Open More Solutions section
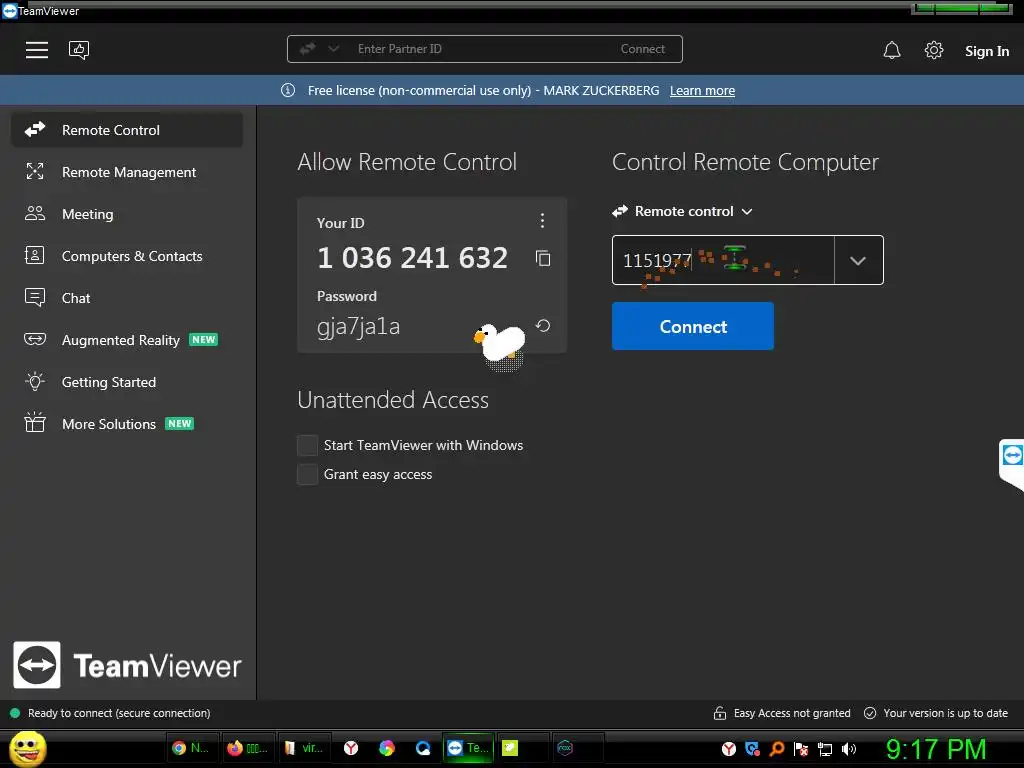Image resolution: width=1024 pixels, height=768 pixels. 127,424
